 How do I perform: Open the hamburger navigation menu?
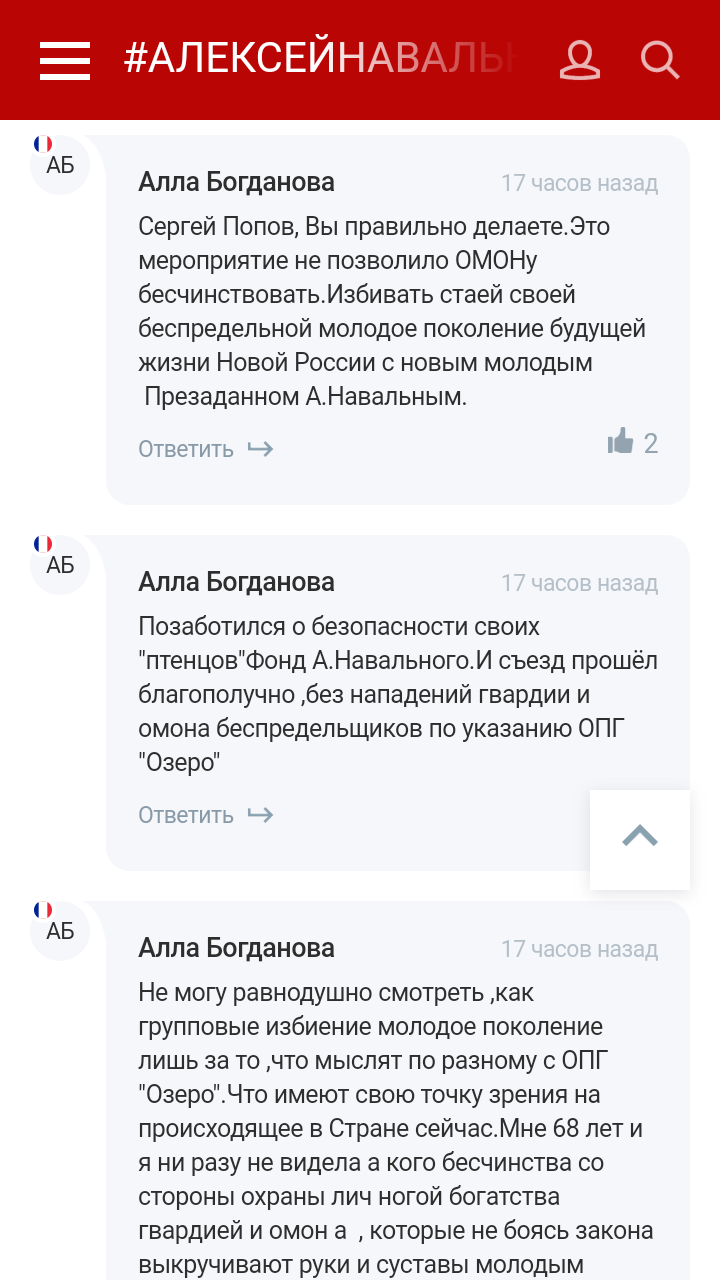click(65, 61)
